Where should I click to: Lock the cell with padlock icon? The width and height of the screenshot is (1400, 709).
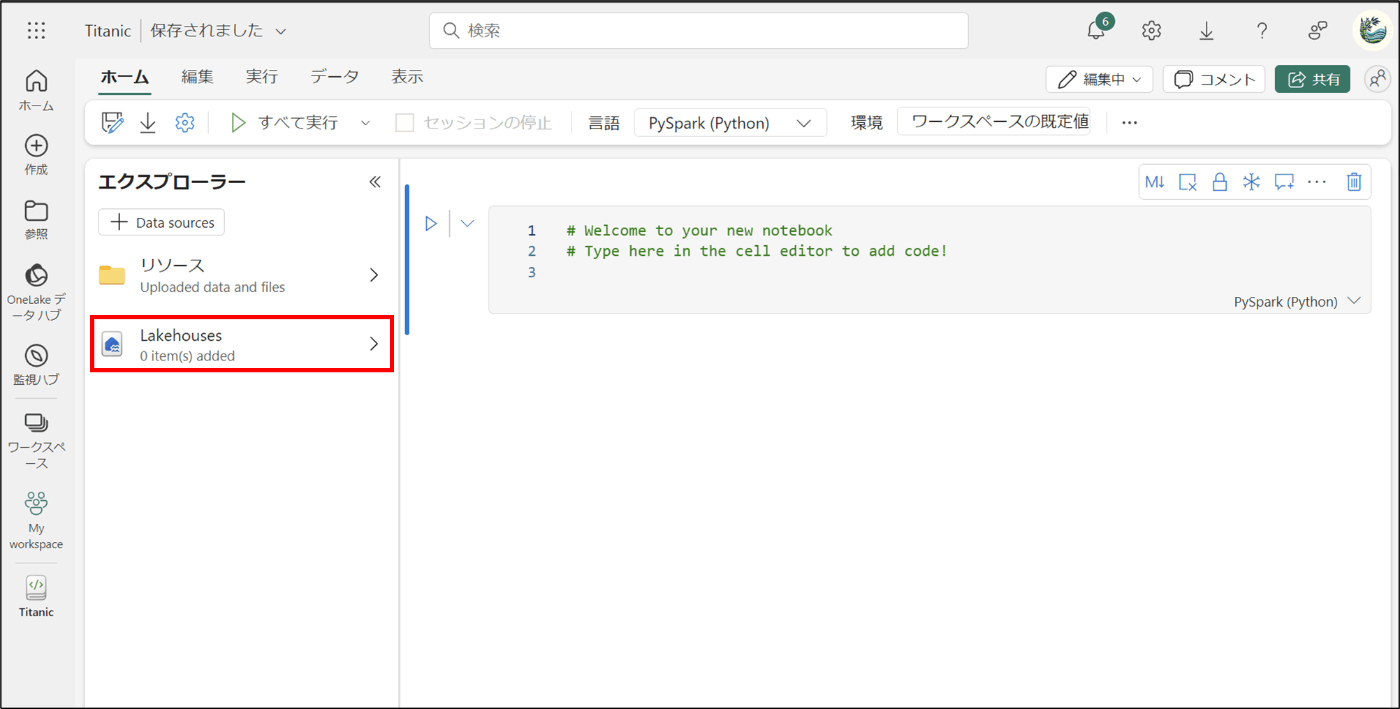pyautogui.click(x=1219, y=182)
